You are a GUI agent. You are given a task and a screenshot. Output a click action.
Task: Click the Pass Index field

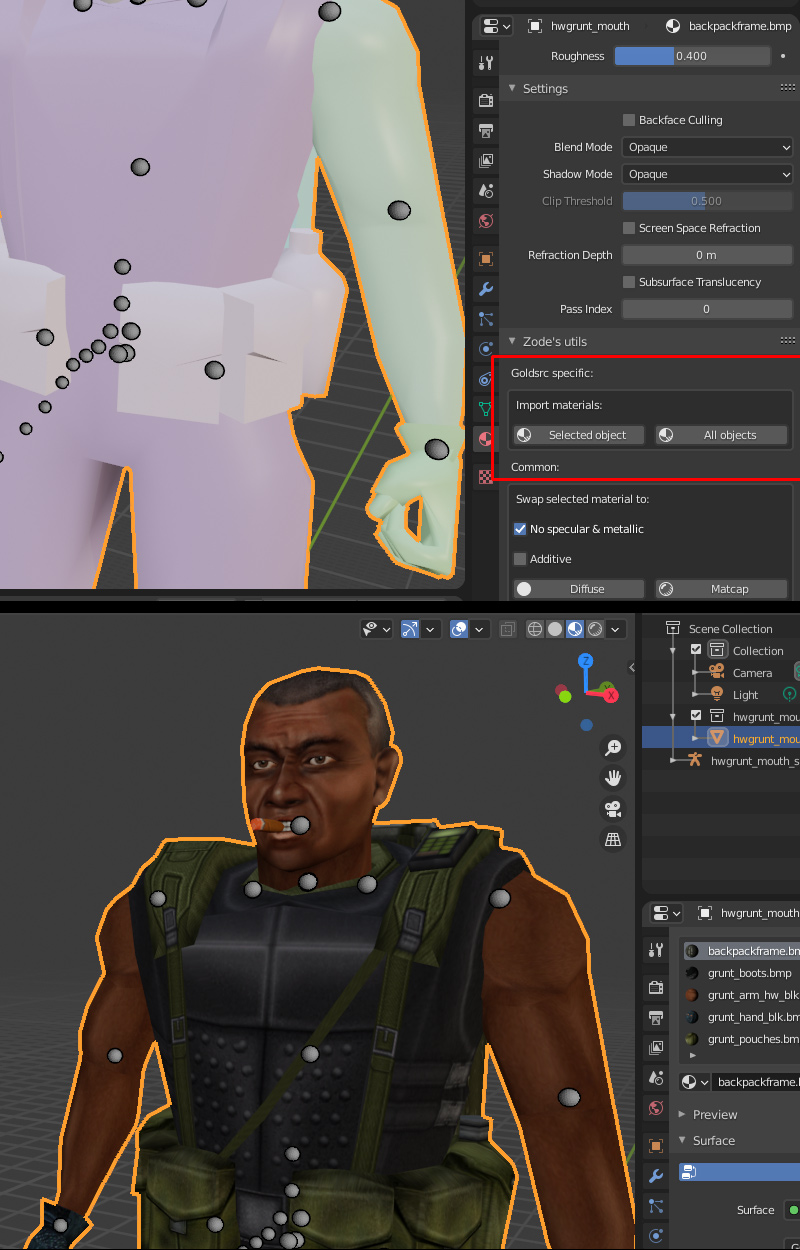(x=707, y=309)
